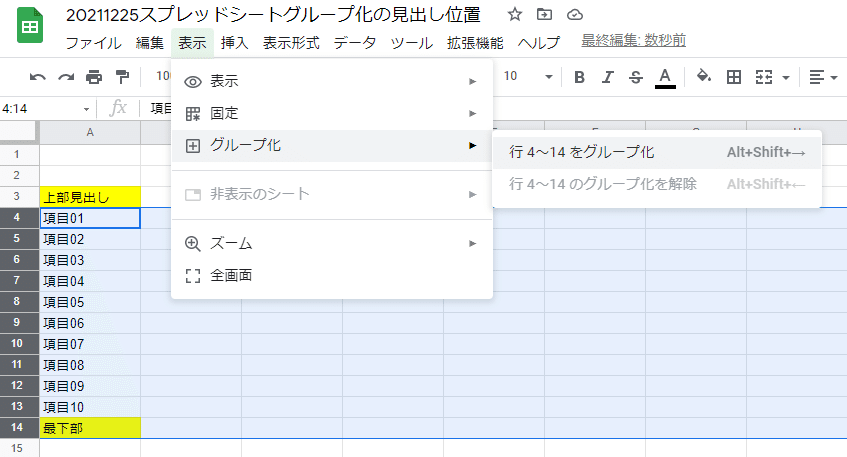Screen dimensions: 847x457
Task: Click cell containing 項目05
Action: click(x=90, y=303)
